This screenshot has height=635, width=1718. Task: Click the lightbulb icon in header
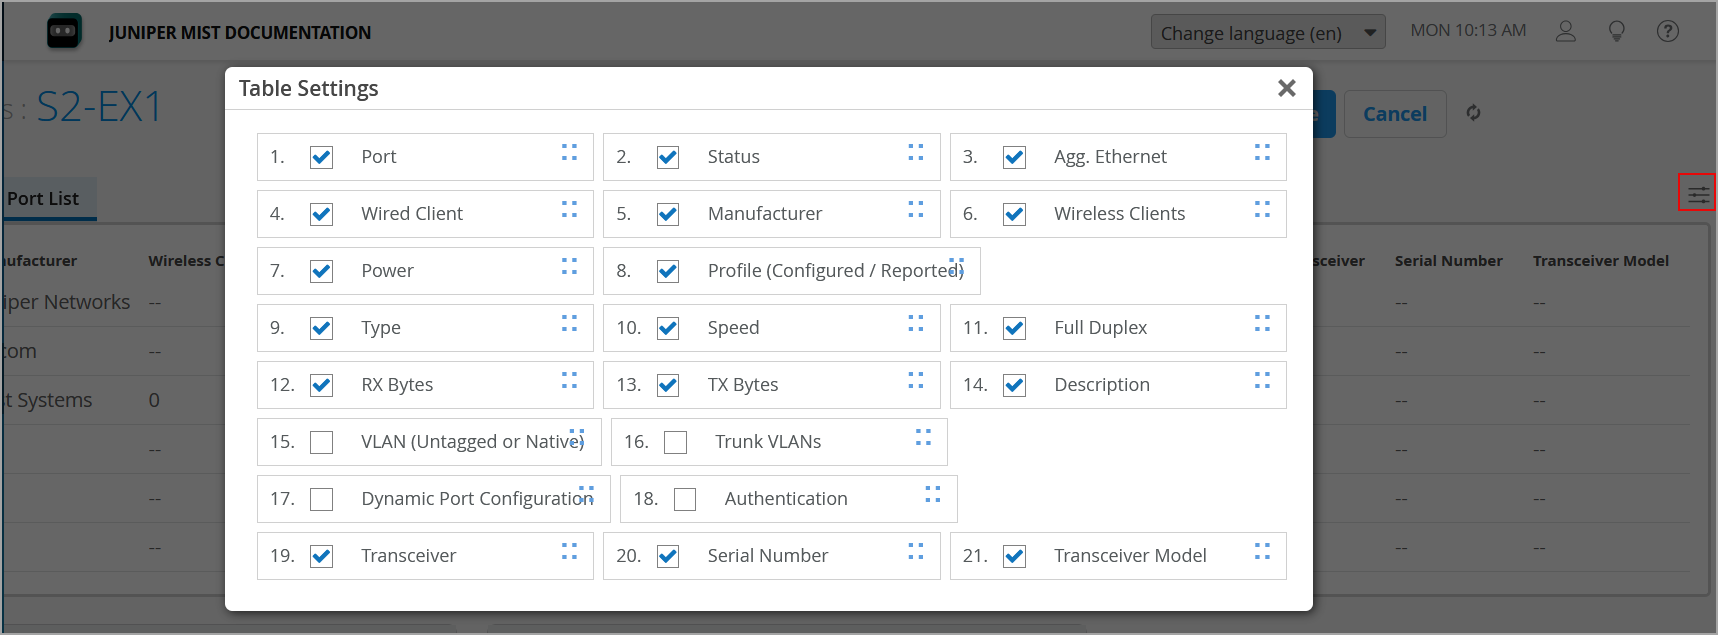[1616, 32]
